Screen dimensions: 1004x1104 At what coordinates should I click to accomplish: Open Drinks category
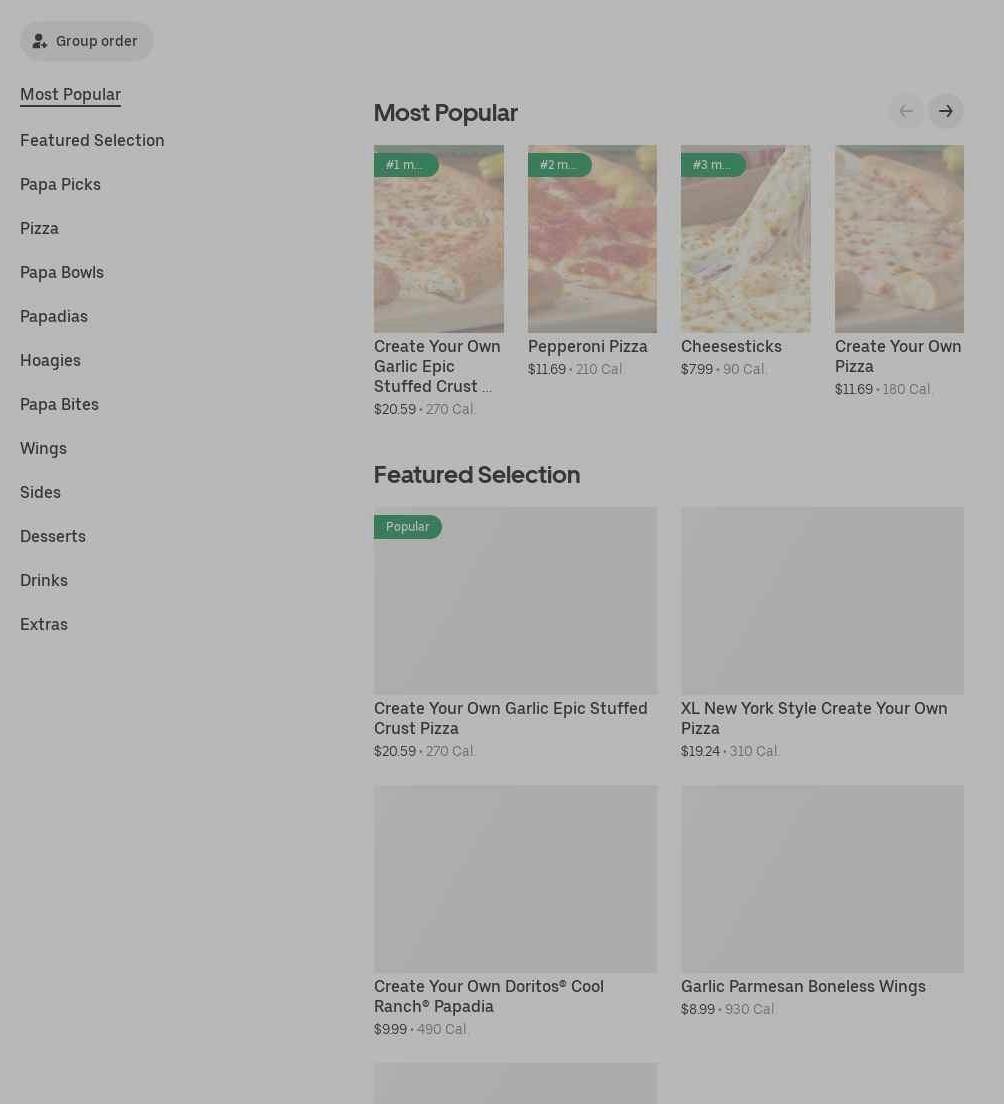(x=44, y=580)
